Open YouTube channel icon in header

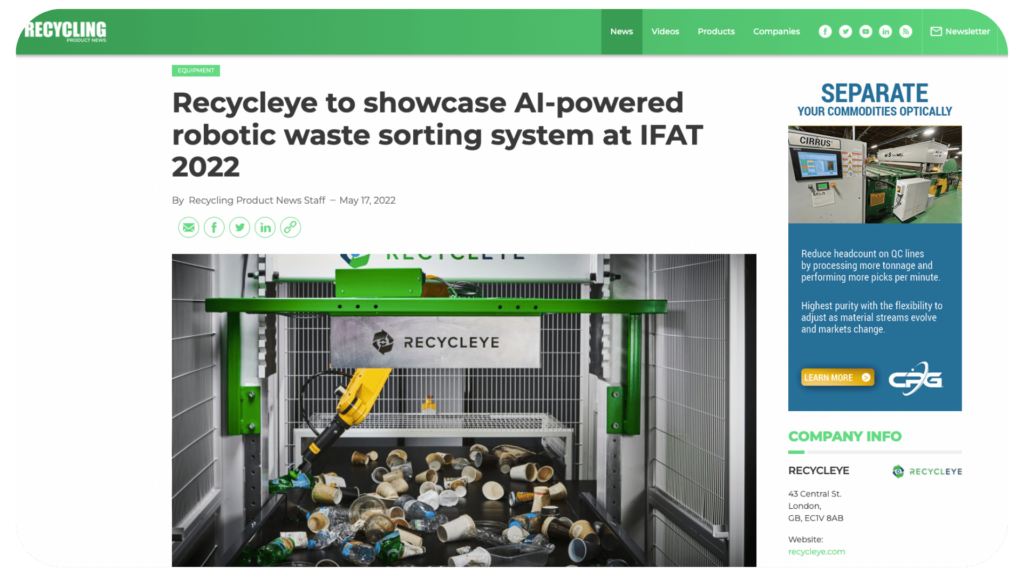(865, 31)
